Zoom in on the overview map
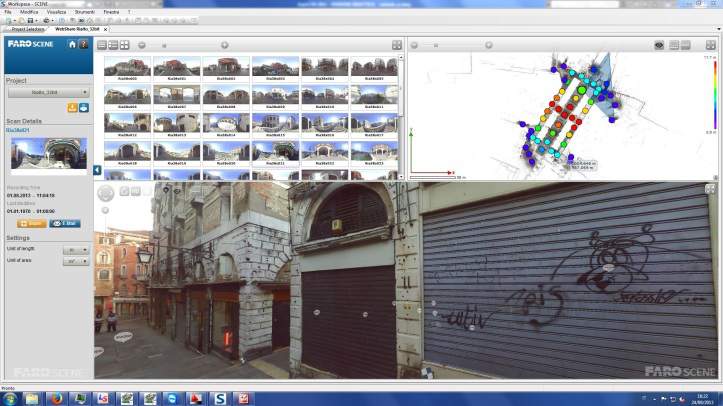Screen dimensions: 723x406 tap(489, 45)
